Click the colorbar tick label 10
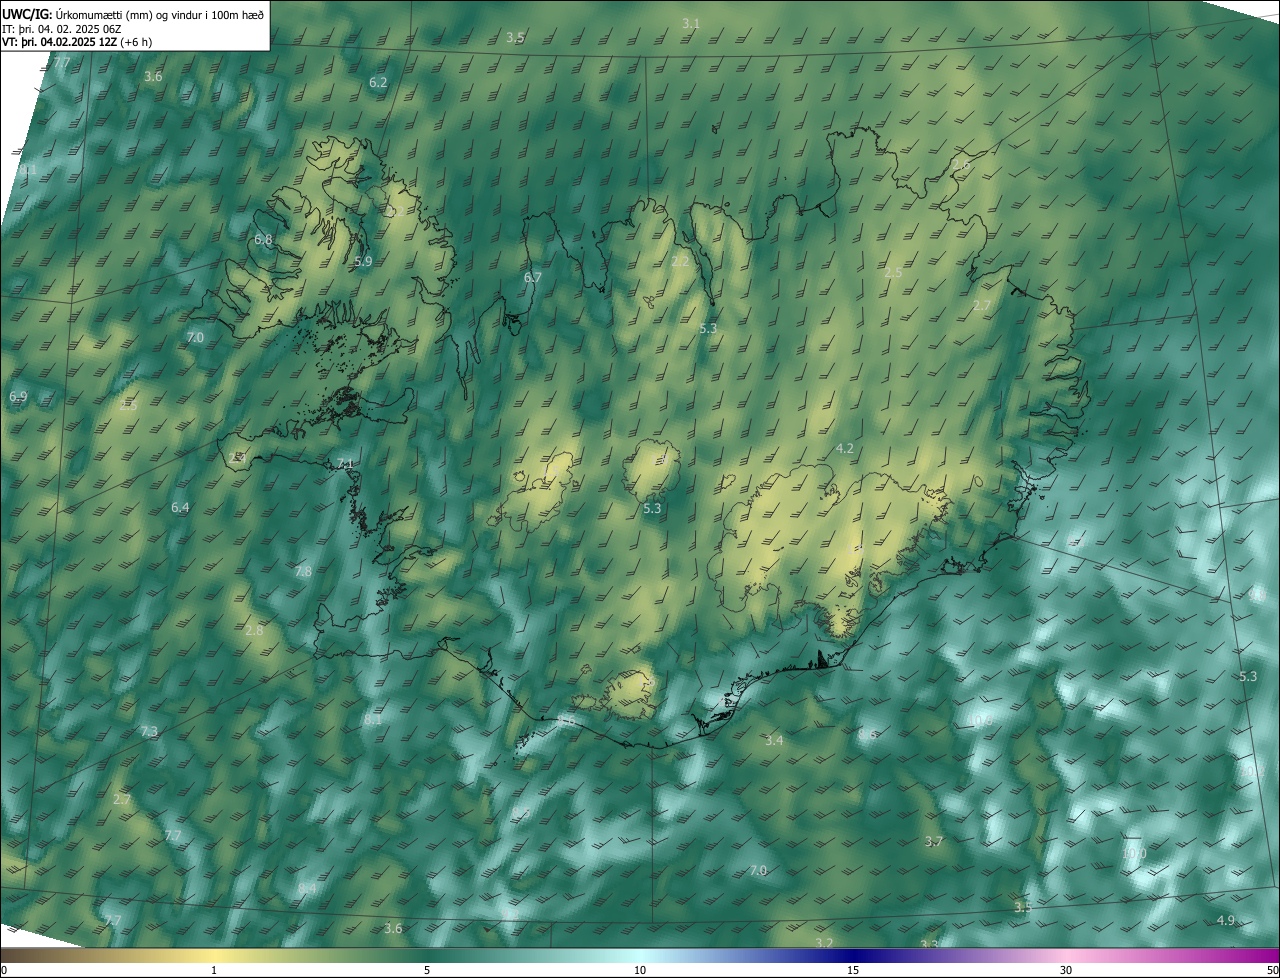Screen dimensions: 1280x978 [640, 970]
